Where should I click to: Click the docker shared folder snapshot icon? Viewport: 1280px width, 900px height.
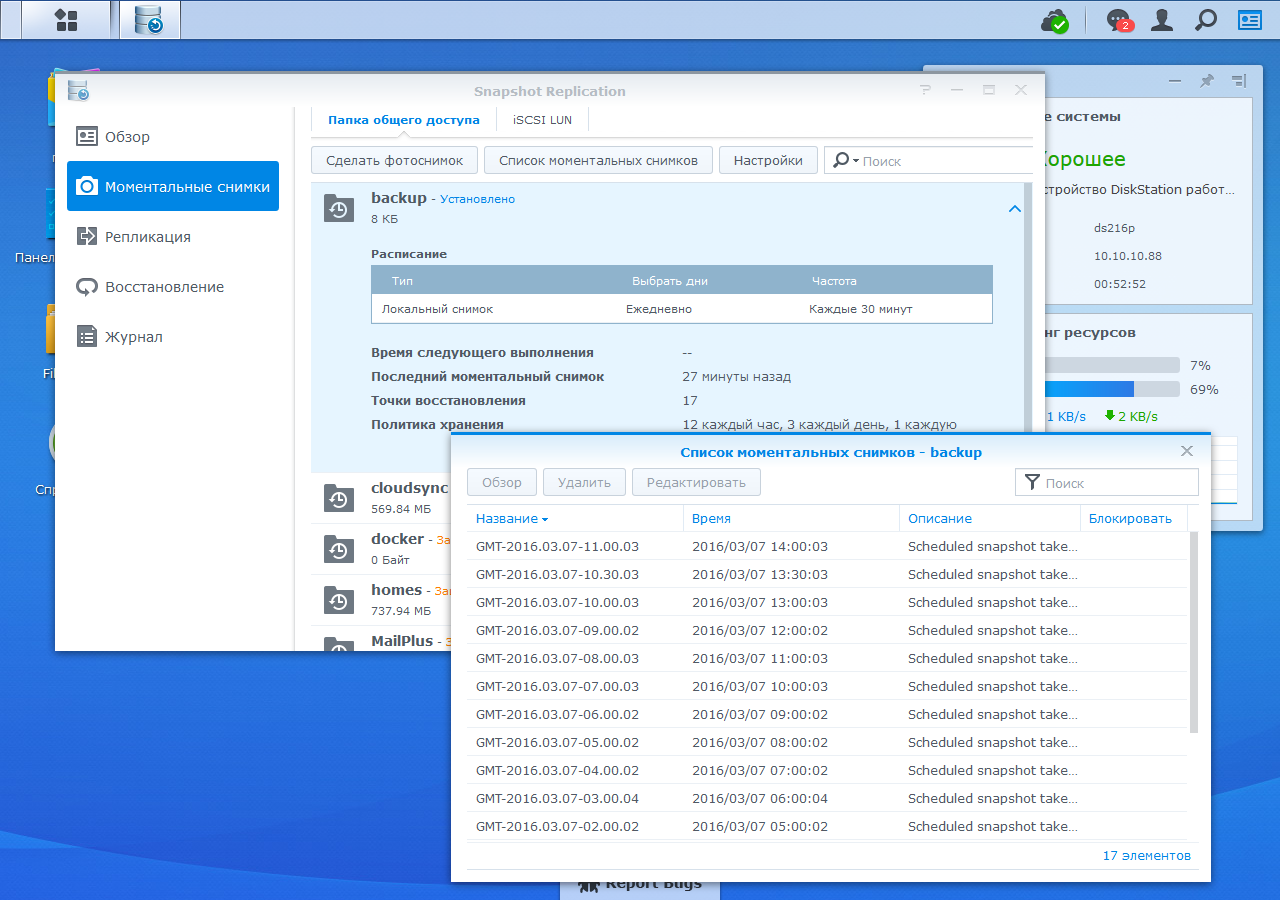338,548
